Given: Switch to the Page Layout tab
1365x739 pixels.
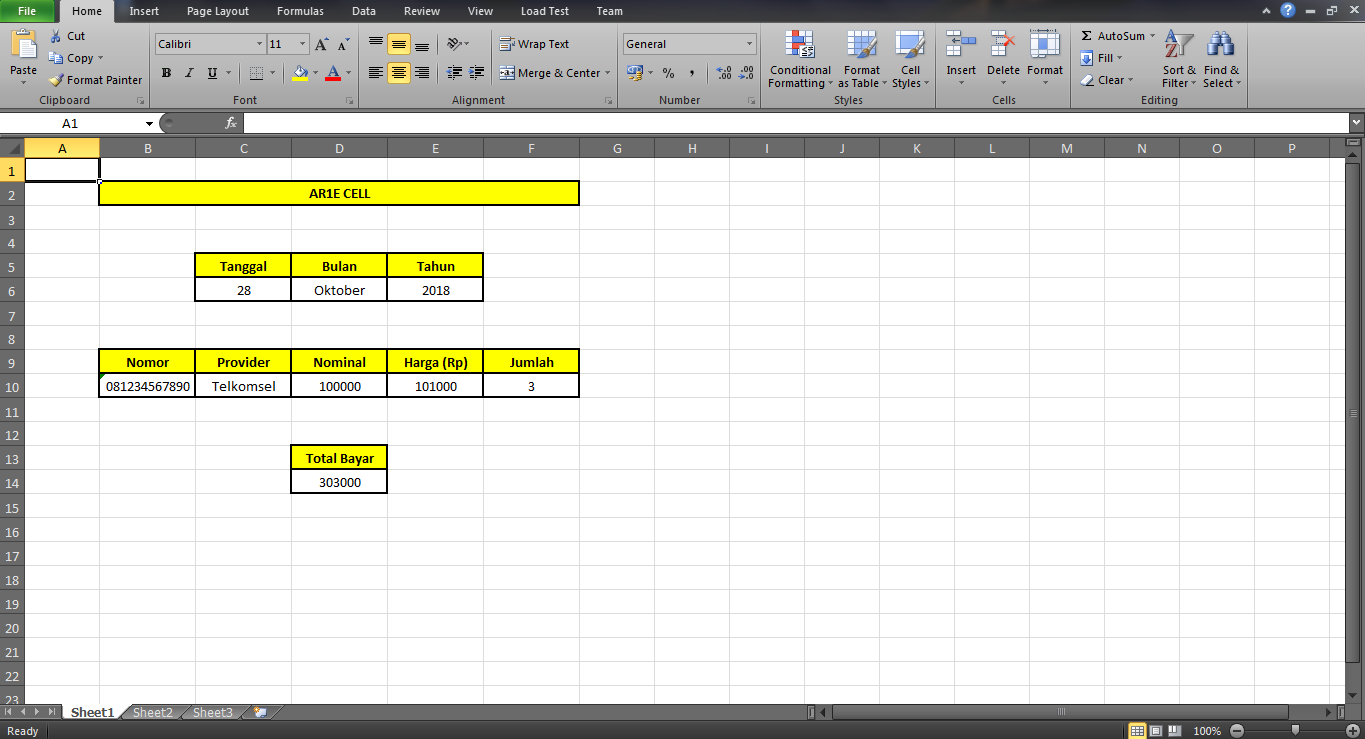Looking at the screenshot, I should (x=218, y=11).
